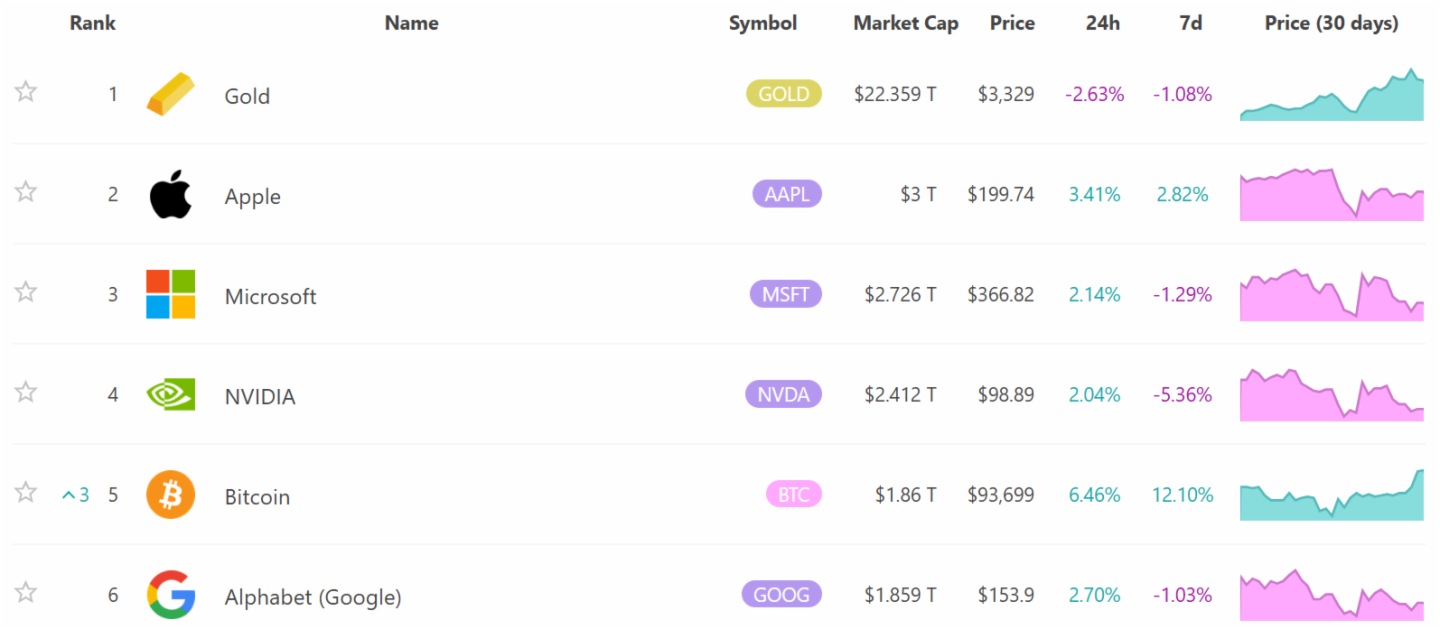Sort table by Market Cap column
1440x629 pixels.
[x=905, y=23]
